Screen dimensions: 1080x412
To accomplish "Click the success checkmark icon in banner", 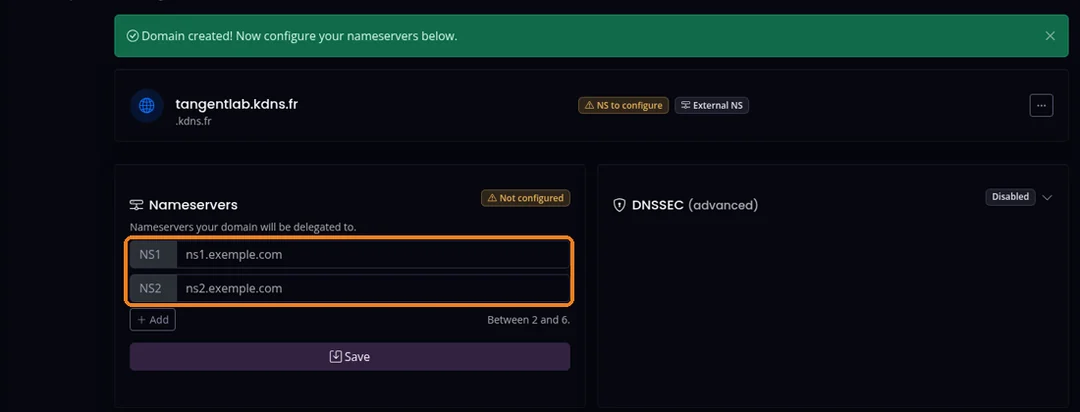I will pos(132,36).
